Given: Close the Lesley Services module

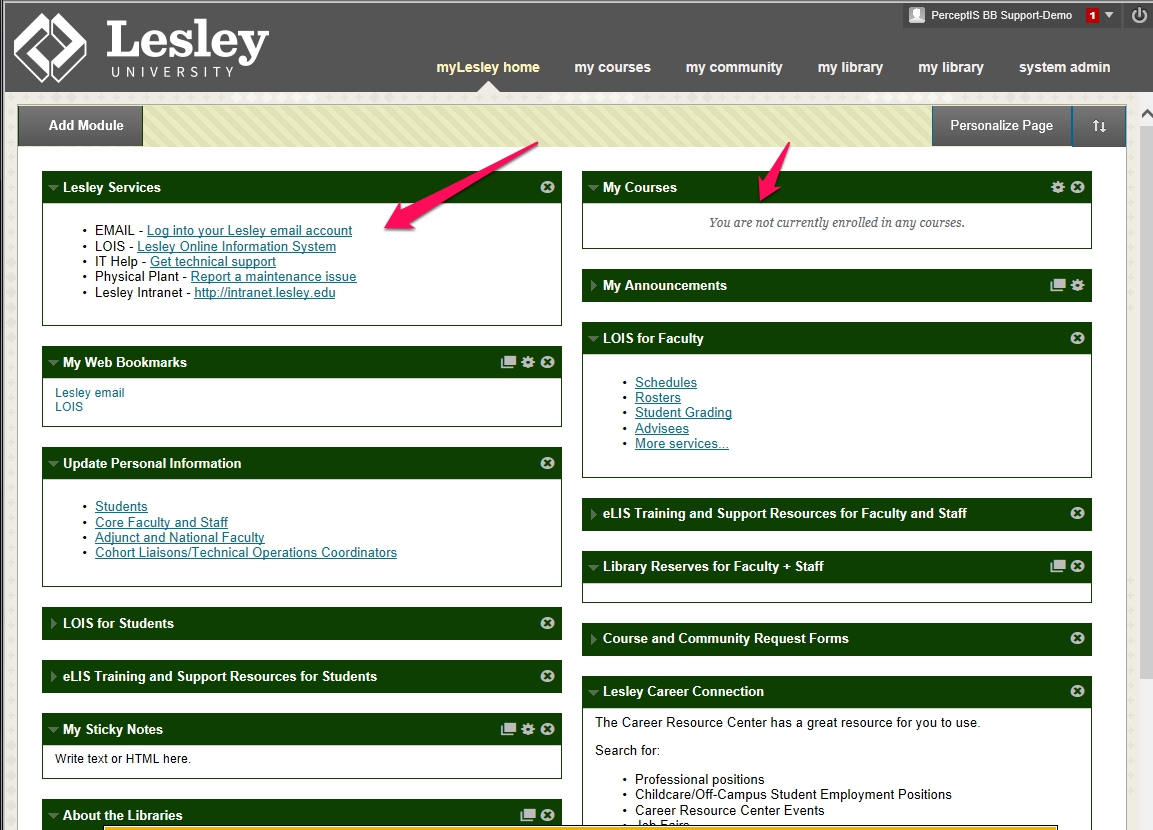Looking at the screenshot, I should coord(547,187).
